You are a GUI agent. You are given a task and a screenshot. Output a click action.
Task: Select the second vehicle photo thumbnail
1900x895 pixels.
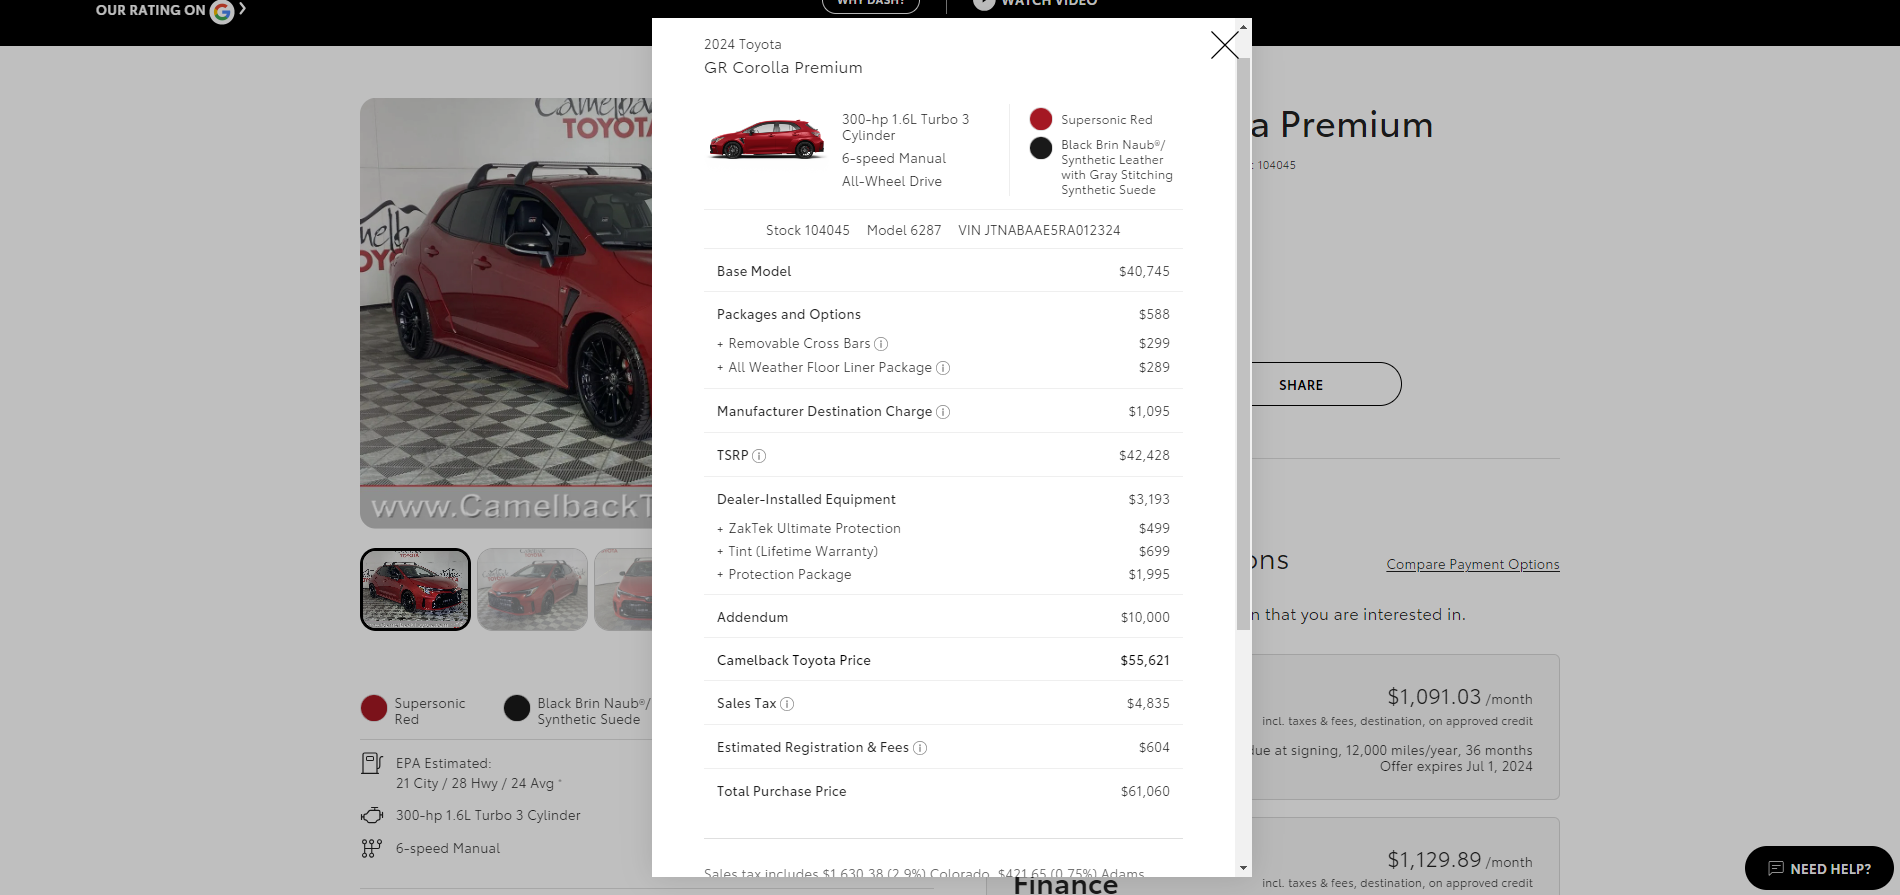pos(532,589)
